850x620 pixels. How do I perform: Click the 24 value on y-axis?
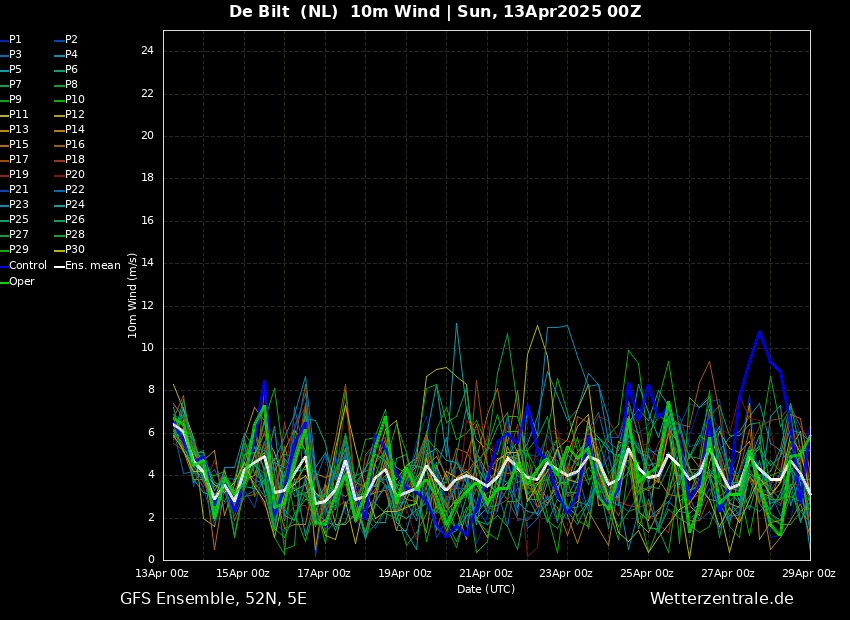tap(147, 51)
